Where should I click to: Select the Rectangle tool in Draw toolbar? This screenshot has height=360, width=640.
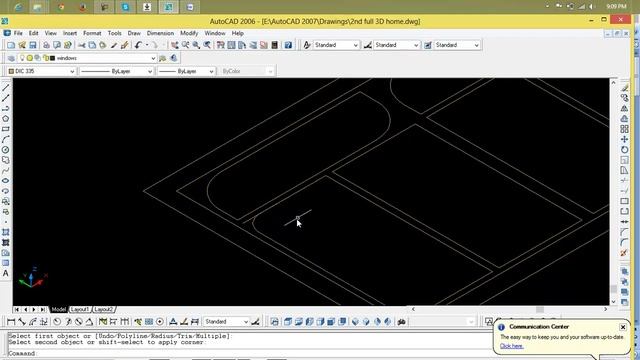click(x=6, y=129)
